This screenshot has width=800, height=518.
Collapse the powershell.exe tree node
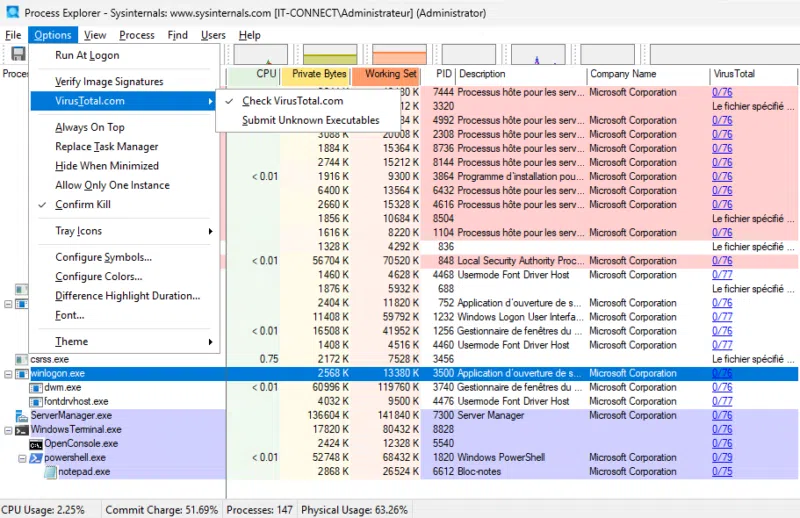pyautogui.click(x=22, y=458)
